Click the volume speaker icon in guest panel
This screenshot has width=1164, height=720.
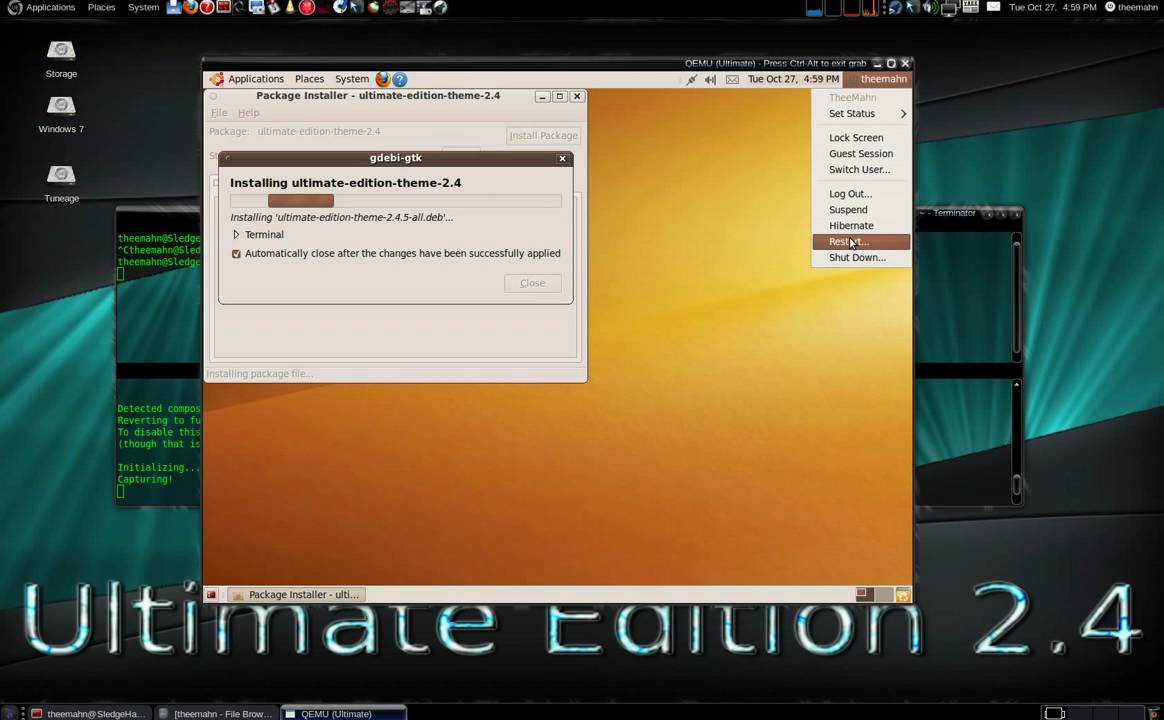(x=710, y=79)
